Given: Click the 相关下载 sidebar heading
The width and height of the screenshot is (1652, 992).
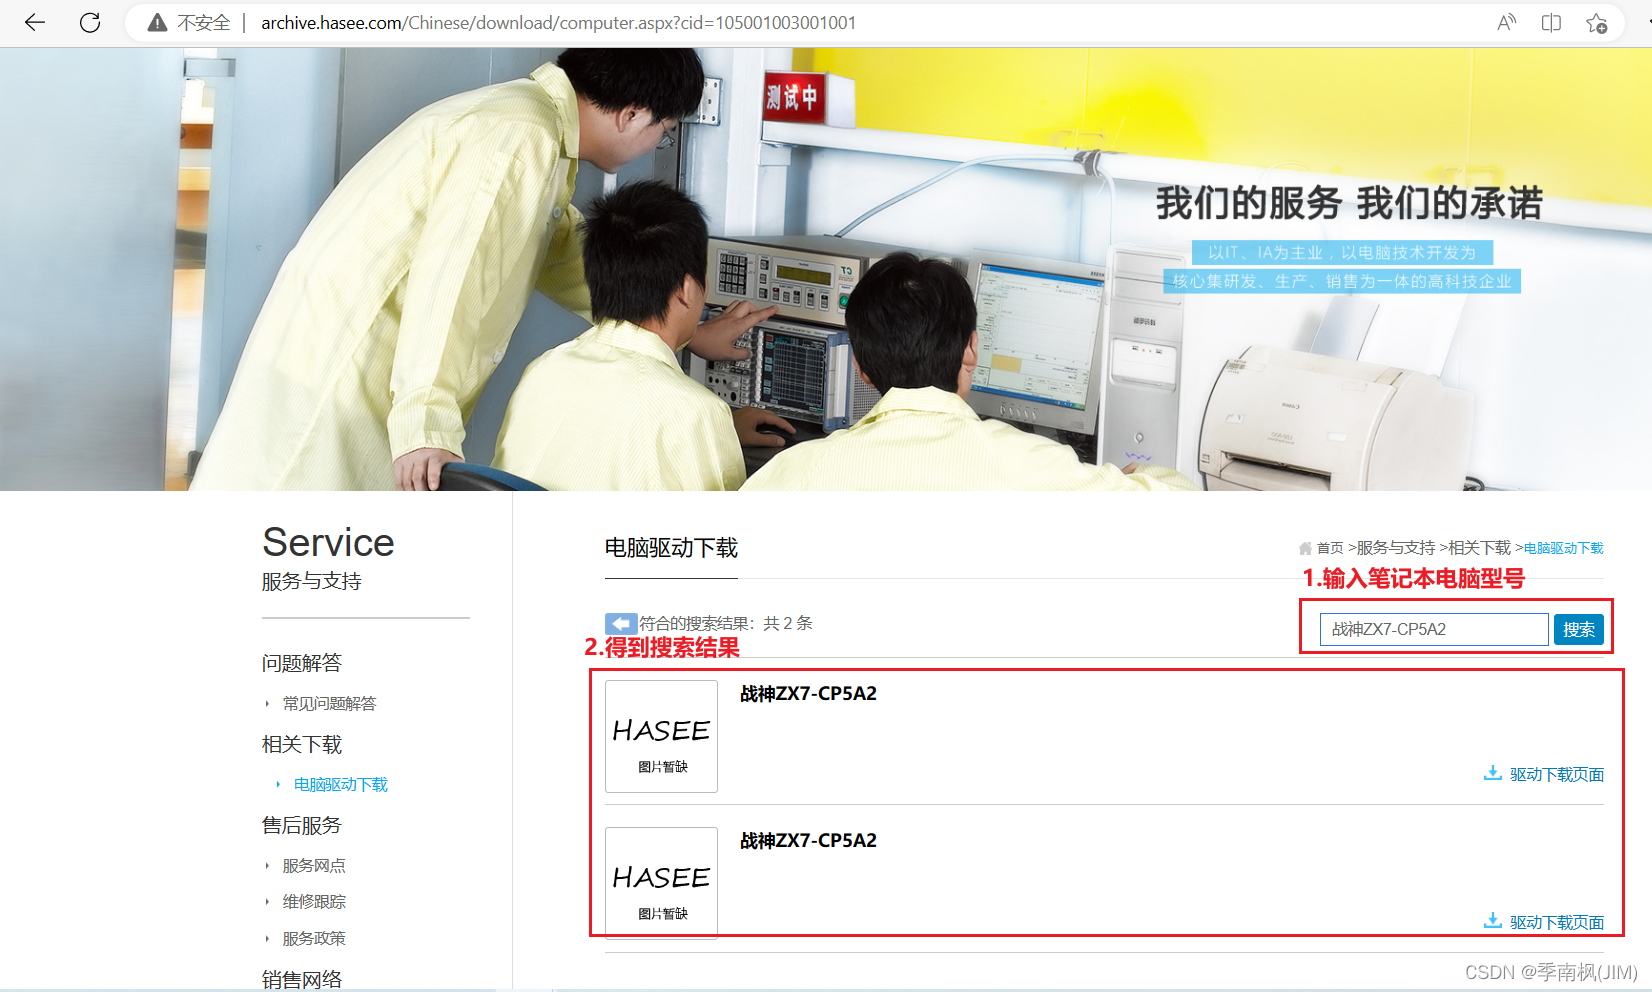Looking at the screenshot, I should (x=302, y=744).
